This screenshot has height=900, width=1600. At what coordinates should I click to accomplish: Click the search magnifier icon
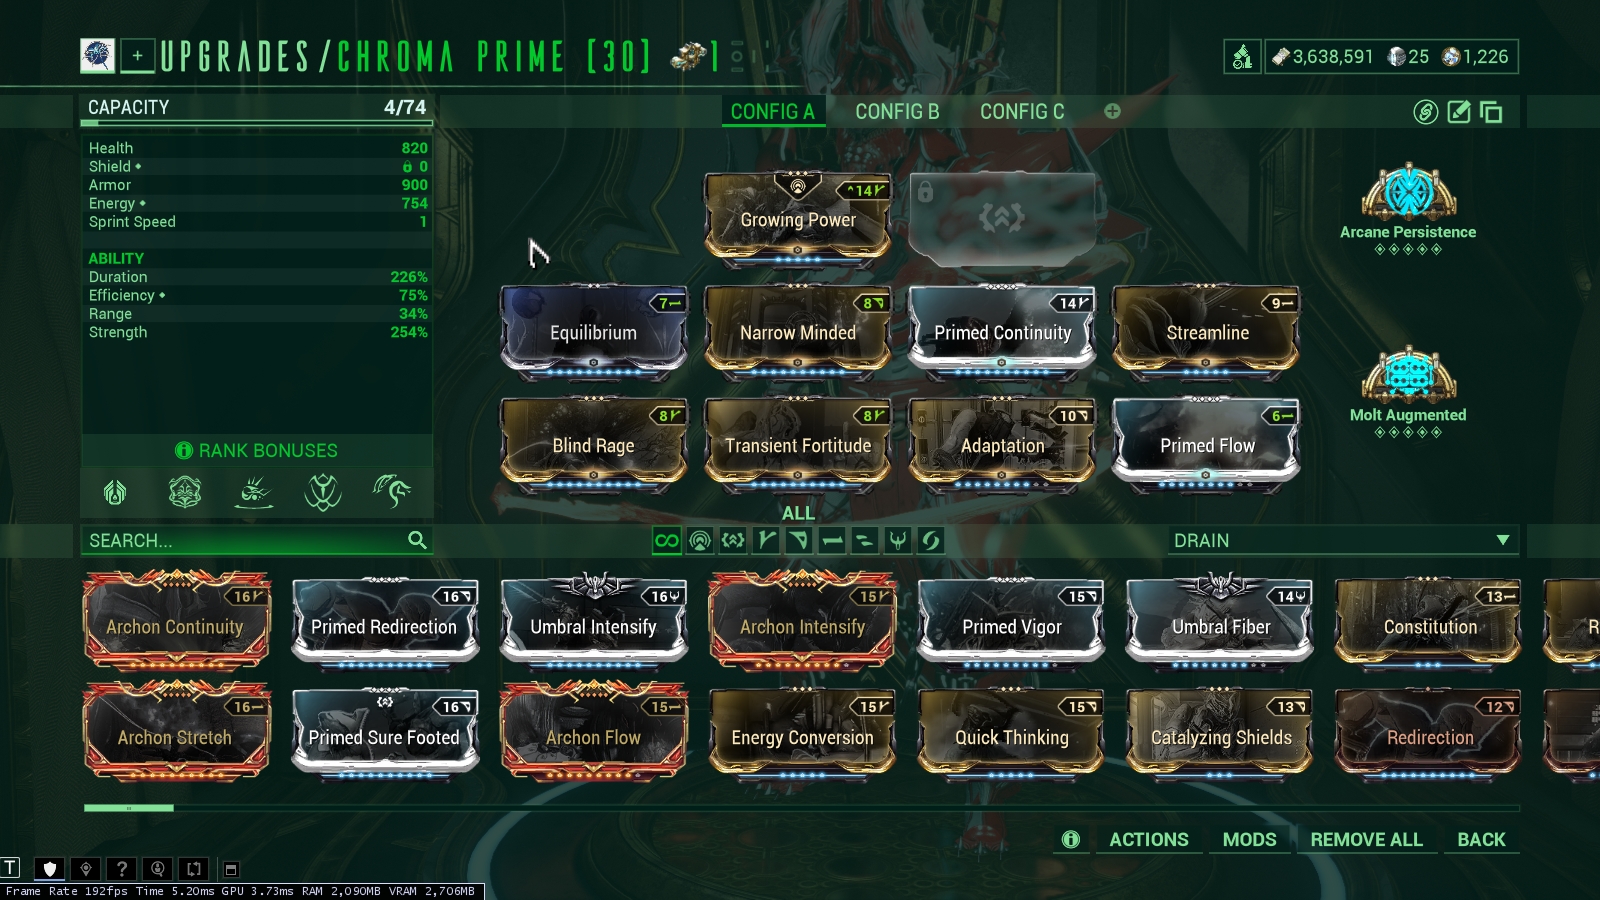(417, 540)
